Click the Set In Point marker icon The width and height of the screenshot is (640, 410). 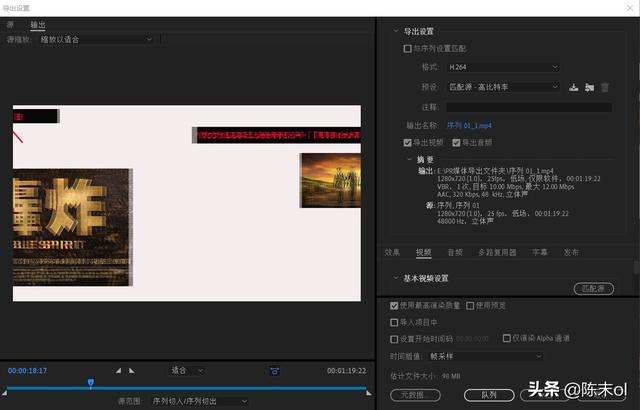[118, 370]
